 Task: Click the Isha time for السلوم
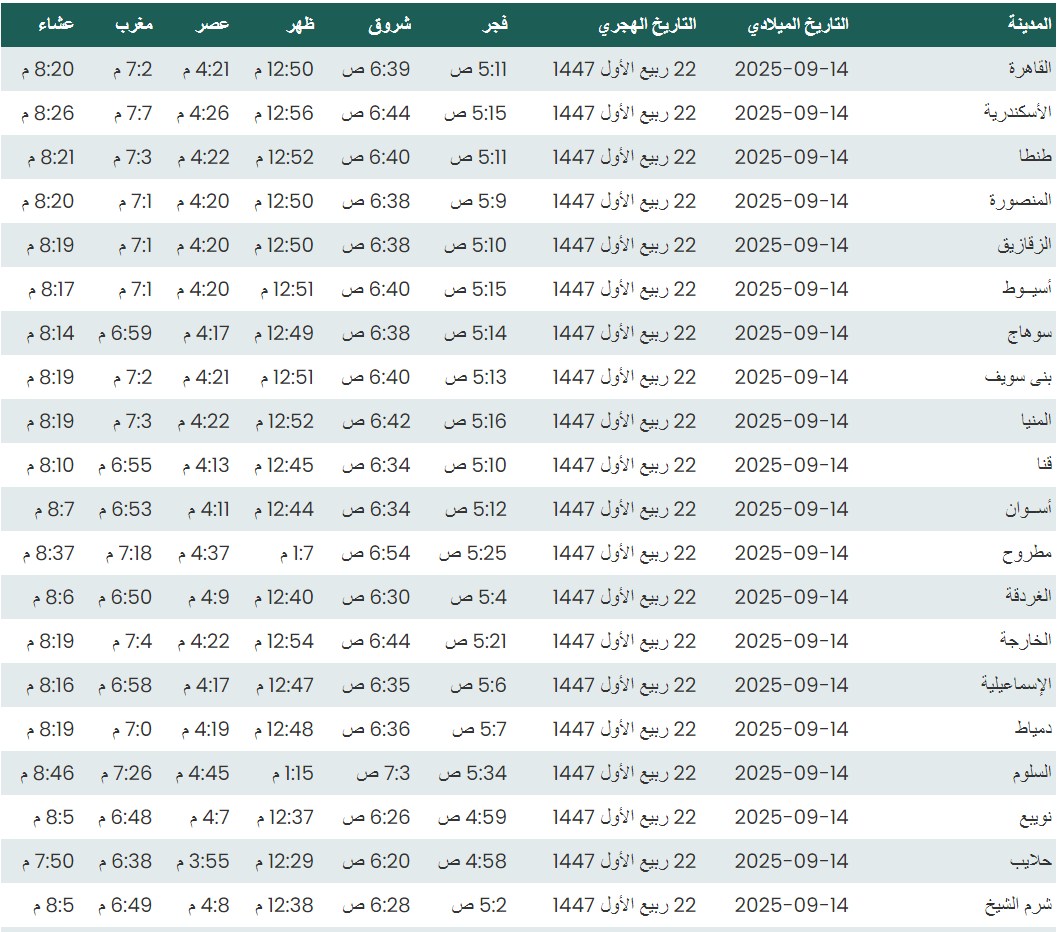click(46, 773)
